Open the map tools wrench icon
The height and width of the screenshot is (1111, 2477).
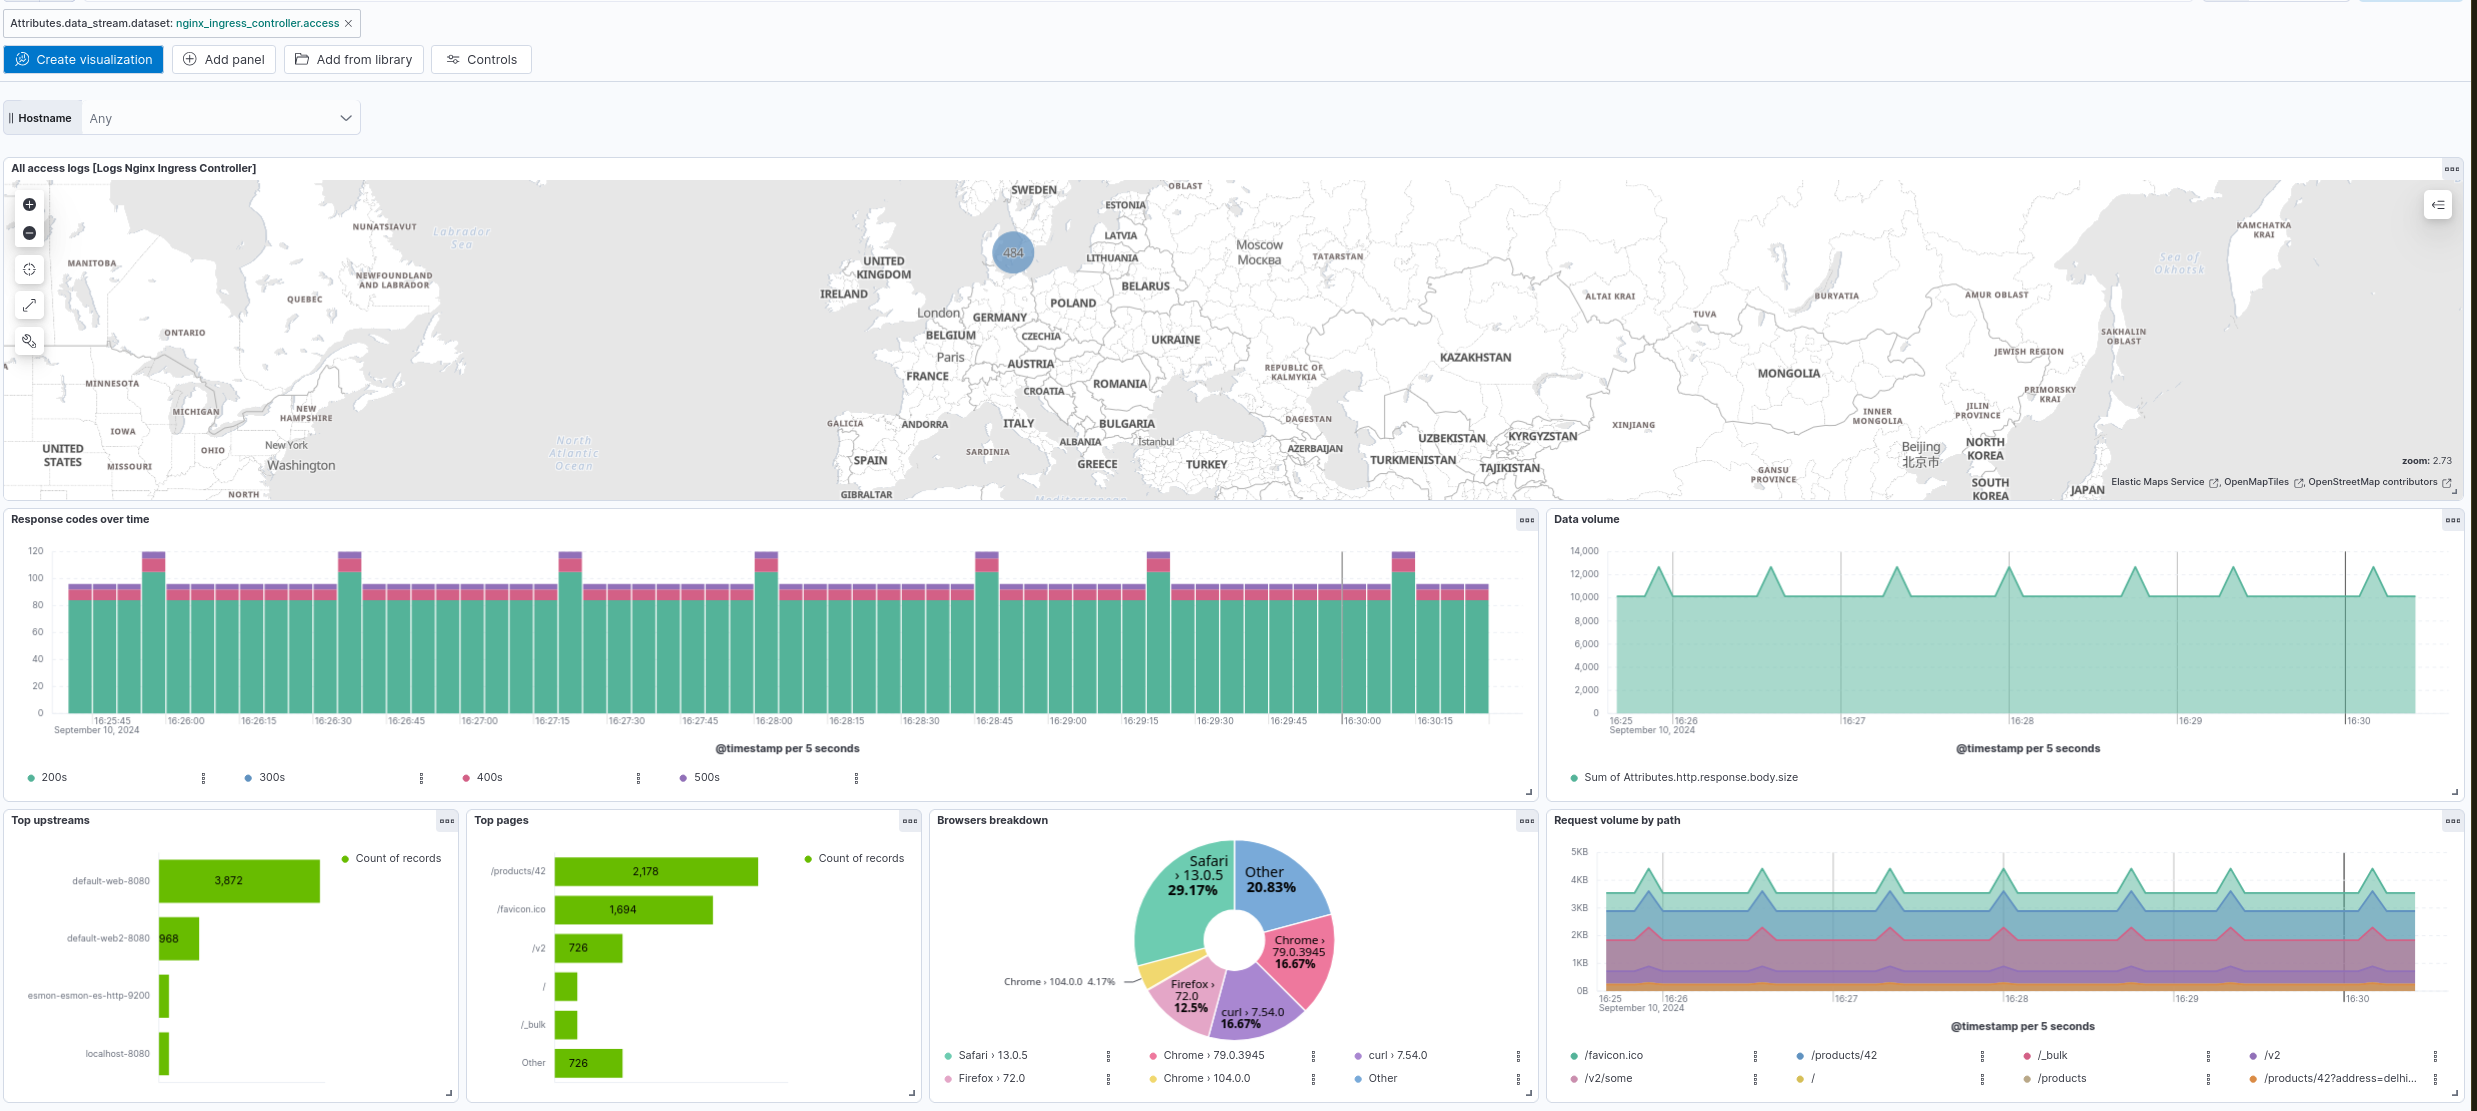click(29, 341)
